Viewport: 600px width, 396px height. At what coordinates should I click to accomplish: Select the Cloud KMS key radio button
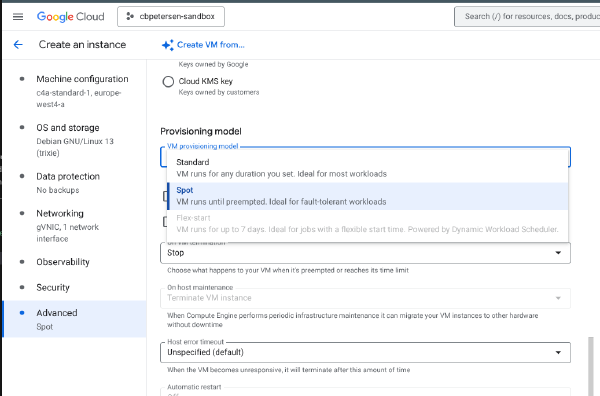click(x=168, y=81)
